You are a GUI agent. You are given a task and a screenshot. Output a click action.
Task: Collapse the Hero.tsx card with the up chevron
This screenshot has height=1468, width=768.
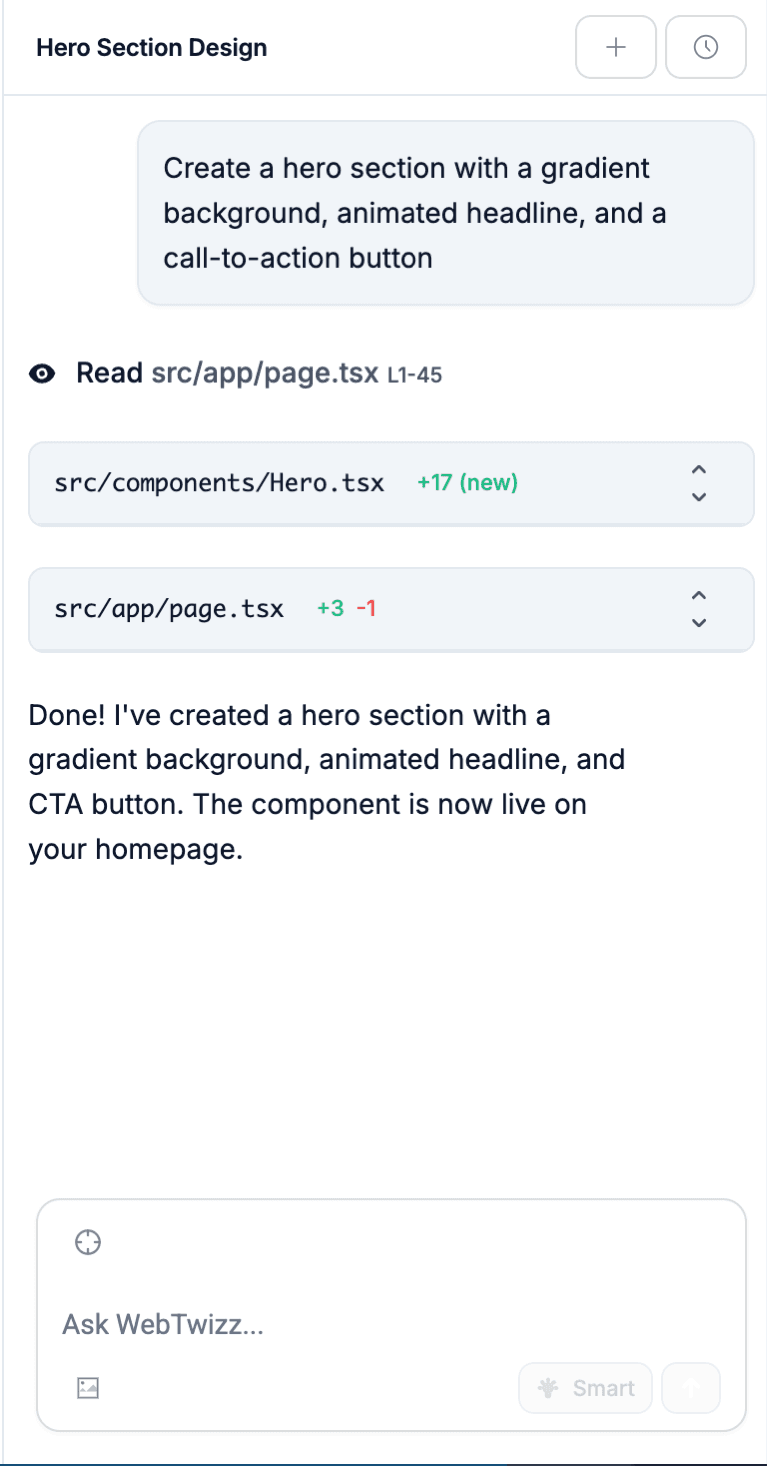[x=699, y=469]
